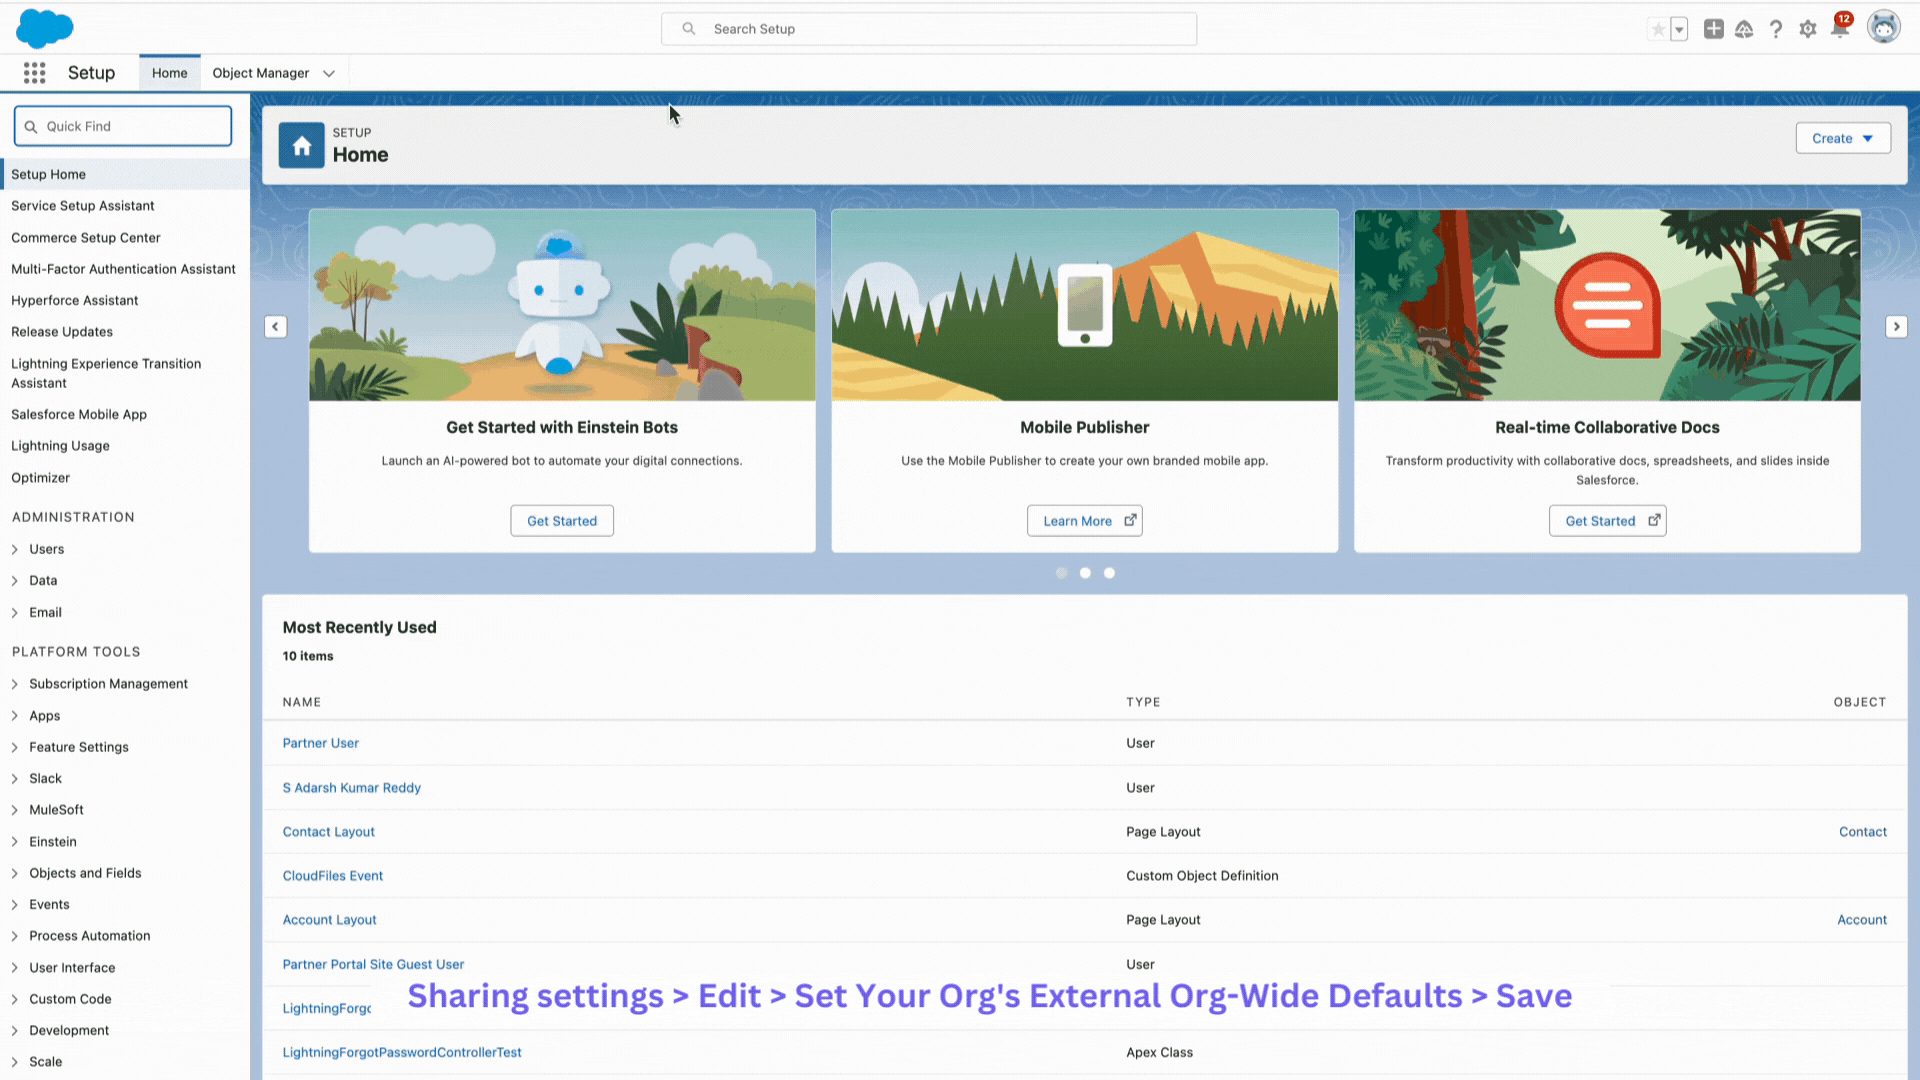Click the Get Started with Einstein Bots button
Screen dimensions: 1920x1080
[562, 521]
